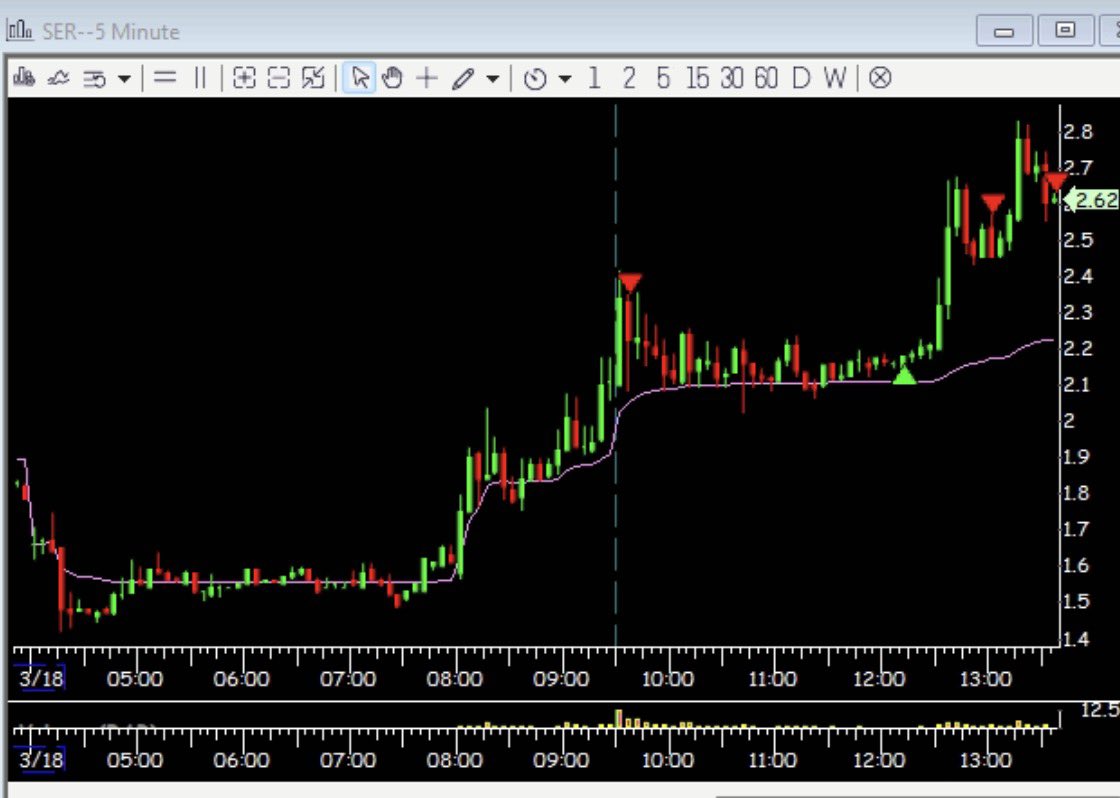The width and height of the screenshot is (1120, 798).
Task: Click the 3/18 date label on volume panel axis
Action: click(41, 759)
